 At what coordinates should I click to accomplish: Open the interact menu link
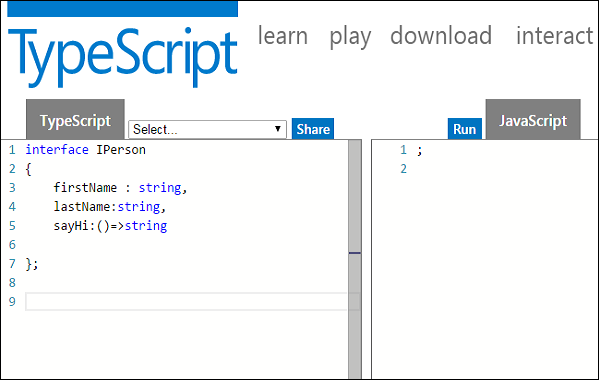tap(554, 36)
